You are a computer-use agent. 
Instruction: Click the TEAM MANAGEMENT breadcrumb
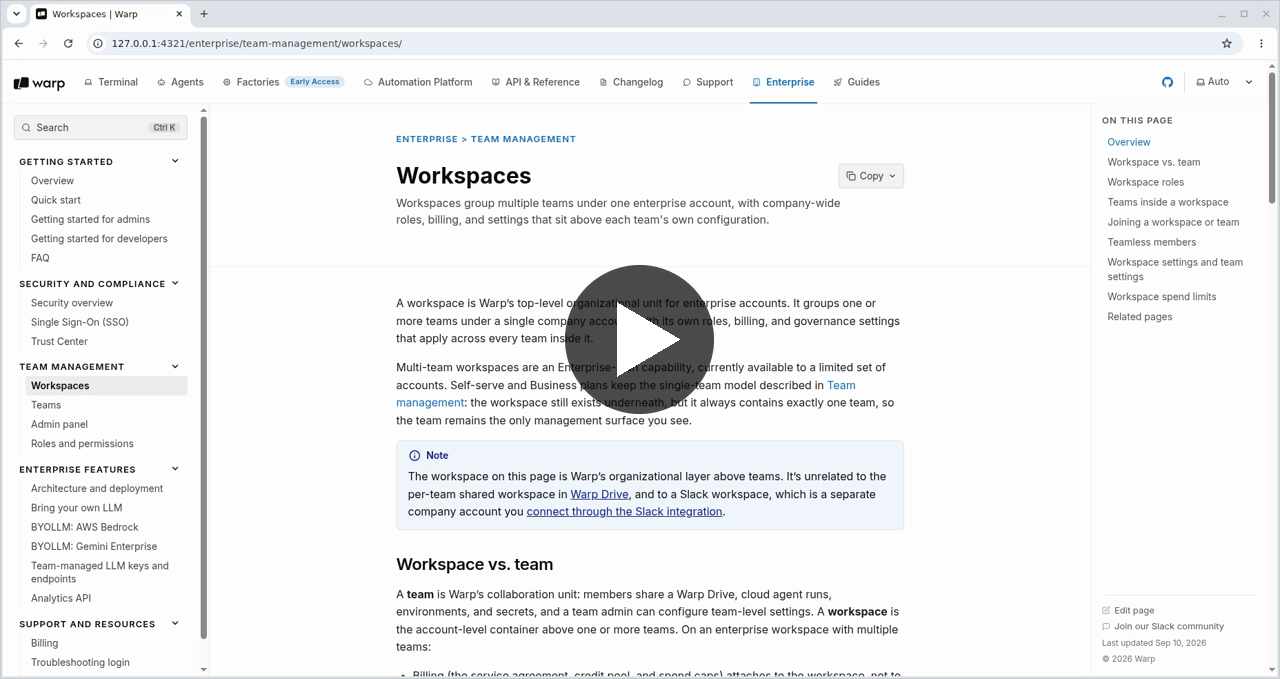[x=523, y=139]
